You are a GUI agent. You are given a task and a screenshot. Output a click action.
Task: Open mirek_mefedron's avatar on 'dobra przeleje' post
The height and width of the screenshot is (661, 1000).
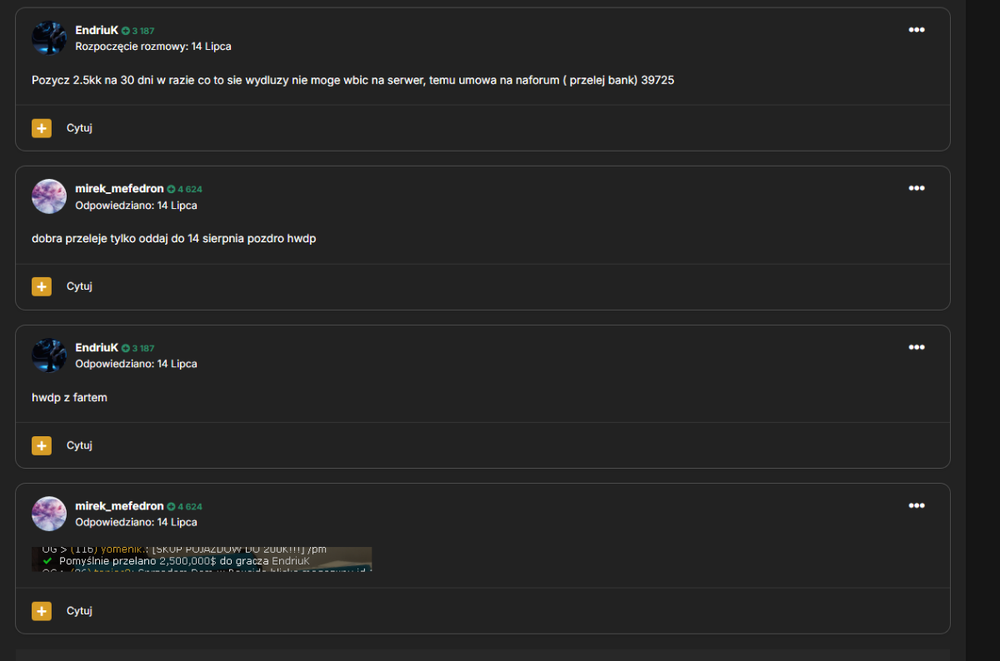(x=49, y=197)
